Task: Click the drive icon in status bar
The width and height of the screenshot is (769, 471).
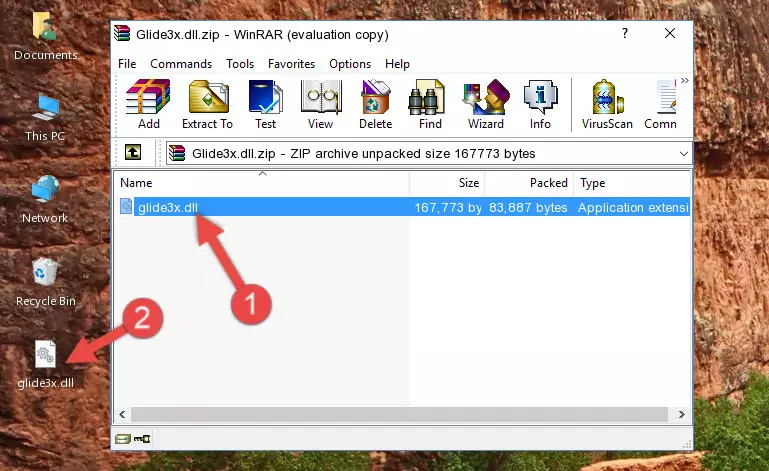Action: [x=123, y=439]
